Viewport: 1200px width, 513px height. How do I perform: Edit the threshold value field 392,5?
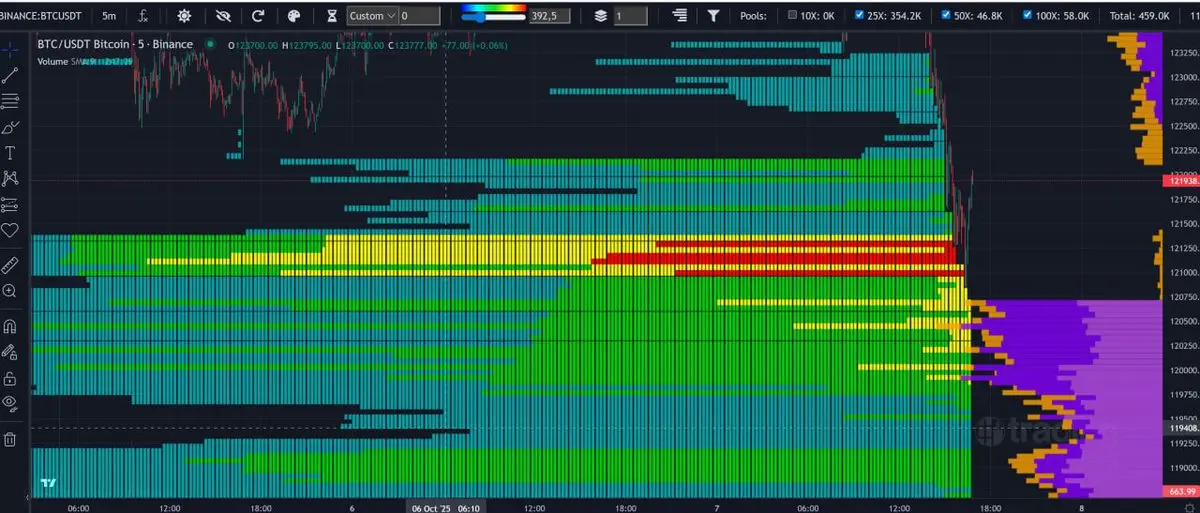551,16
